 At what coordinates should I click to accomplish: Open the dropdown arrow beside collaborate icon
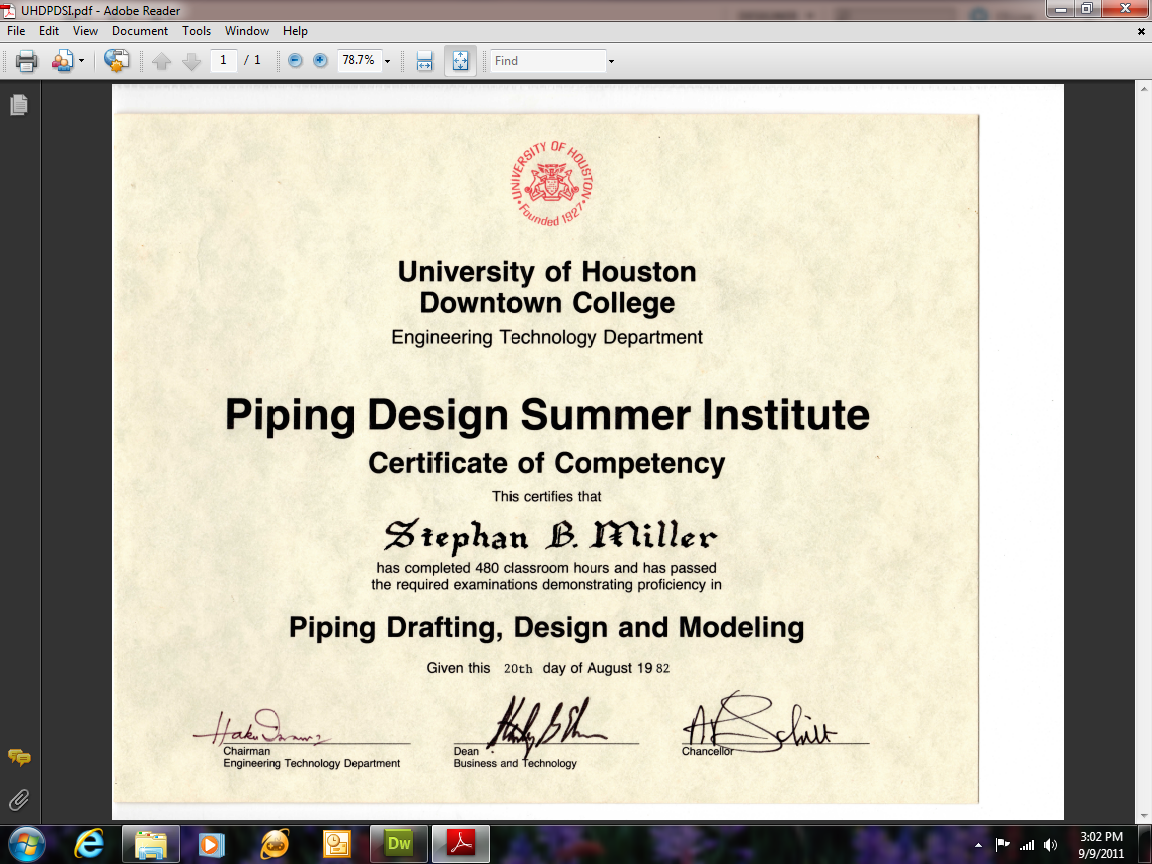coord(82,61)
